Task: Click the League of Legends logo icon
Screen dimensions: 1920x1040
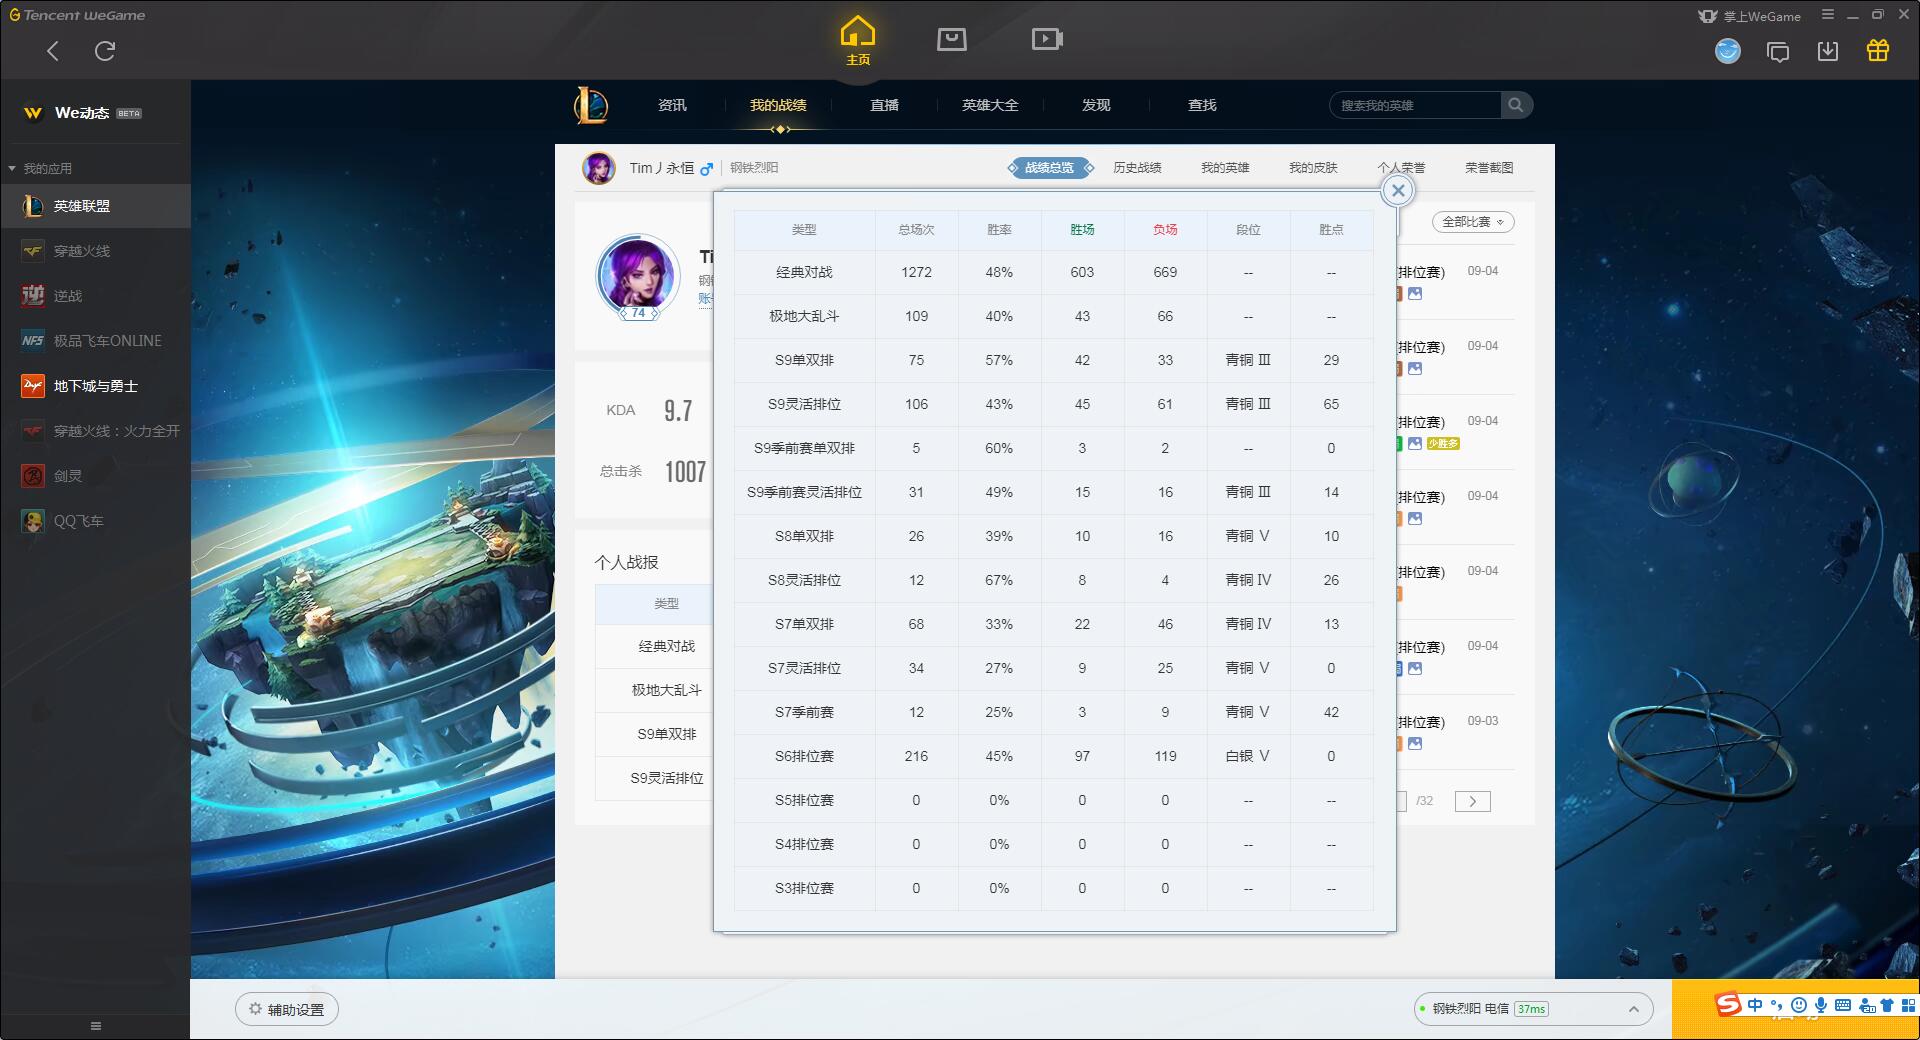Action: tap(590, 105)
